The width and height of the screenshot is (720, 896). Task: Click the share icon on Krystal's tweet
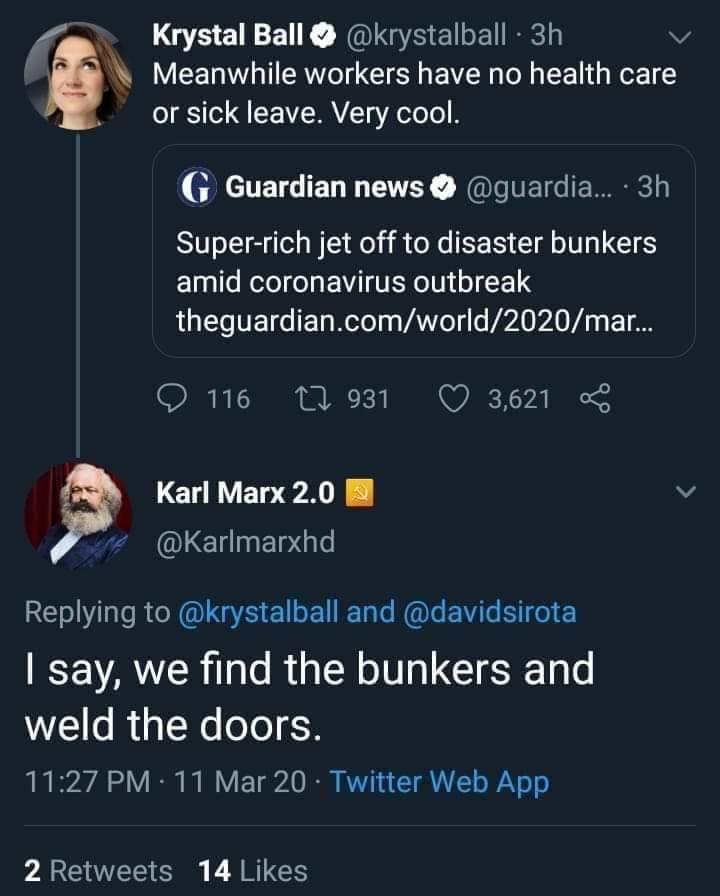pos(594,399)
